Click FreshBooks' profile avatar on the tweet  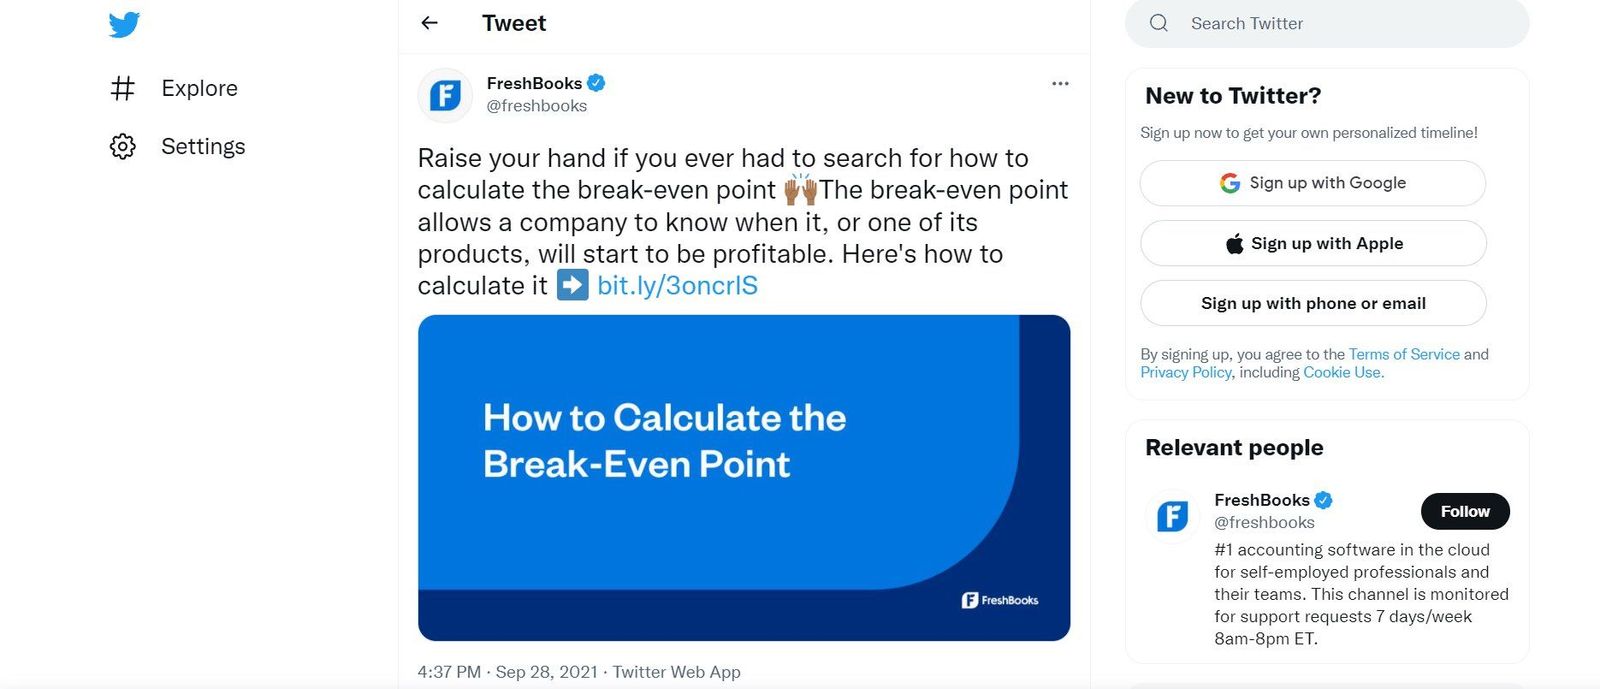tap(444, 95)
